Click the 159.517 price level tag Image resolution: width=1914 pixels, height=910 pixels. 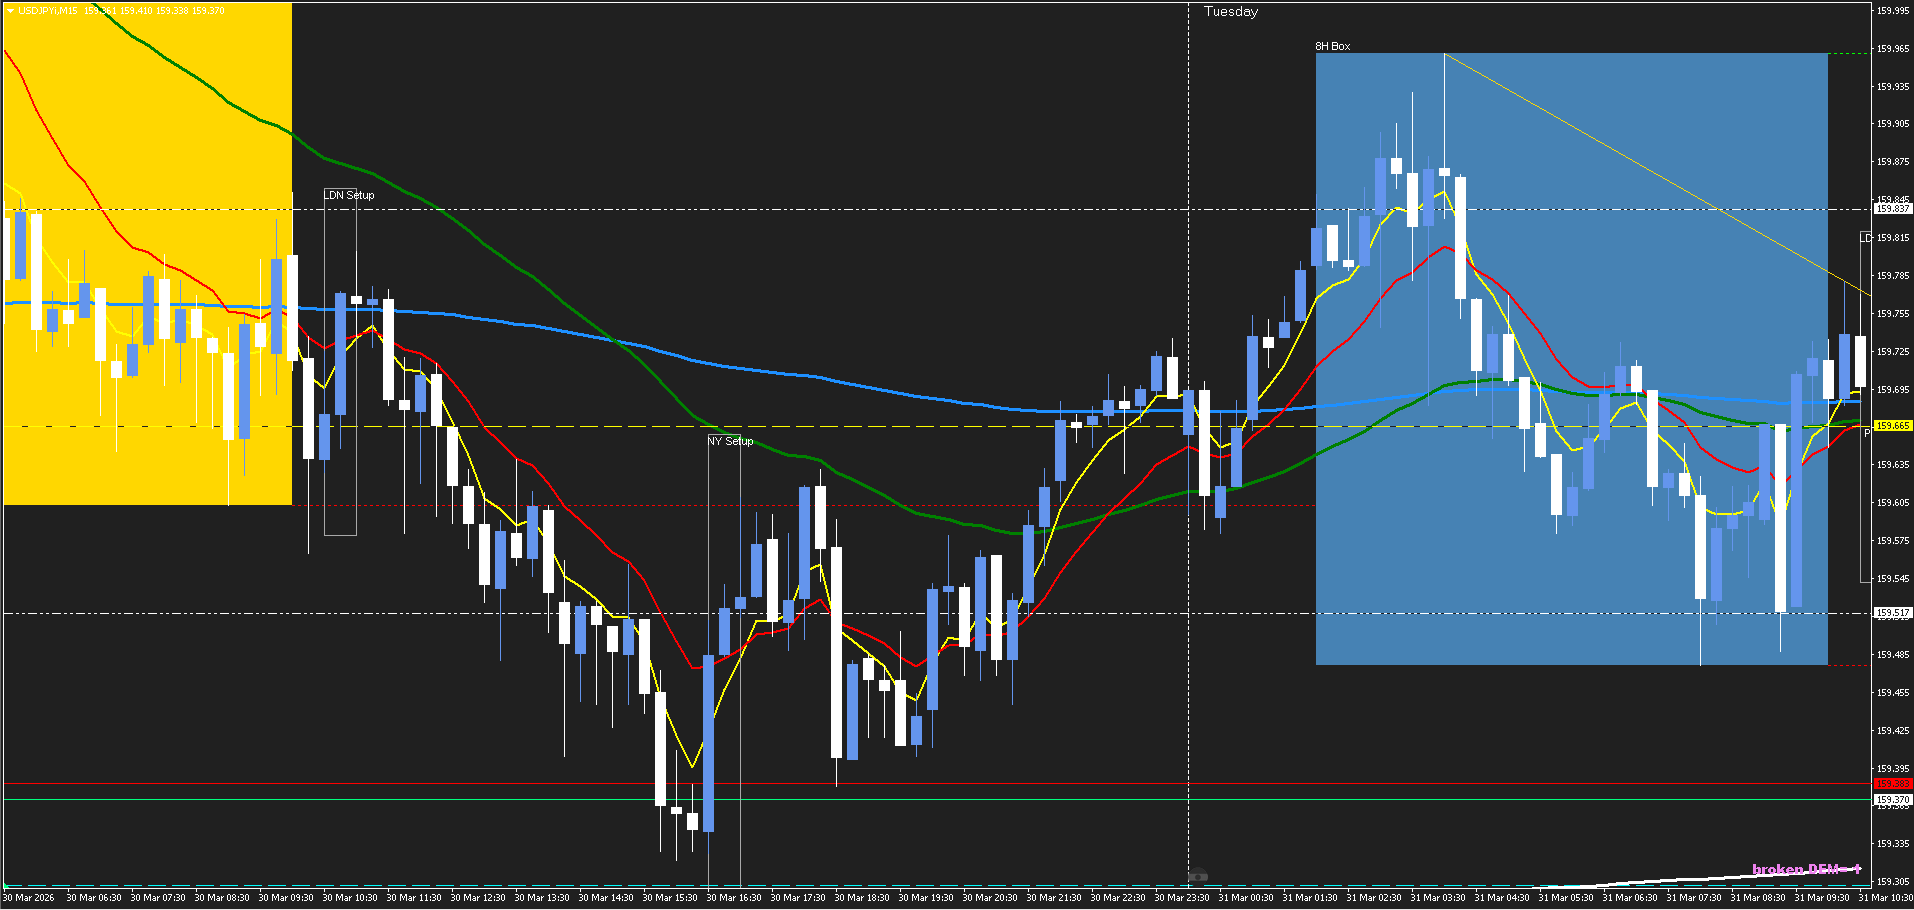pyautogui.click(x=1892, y=613)
